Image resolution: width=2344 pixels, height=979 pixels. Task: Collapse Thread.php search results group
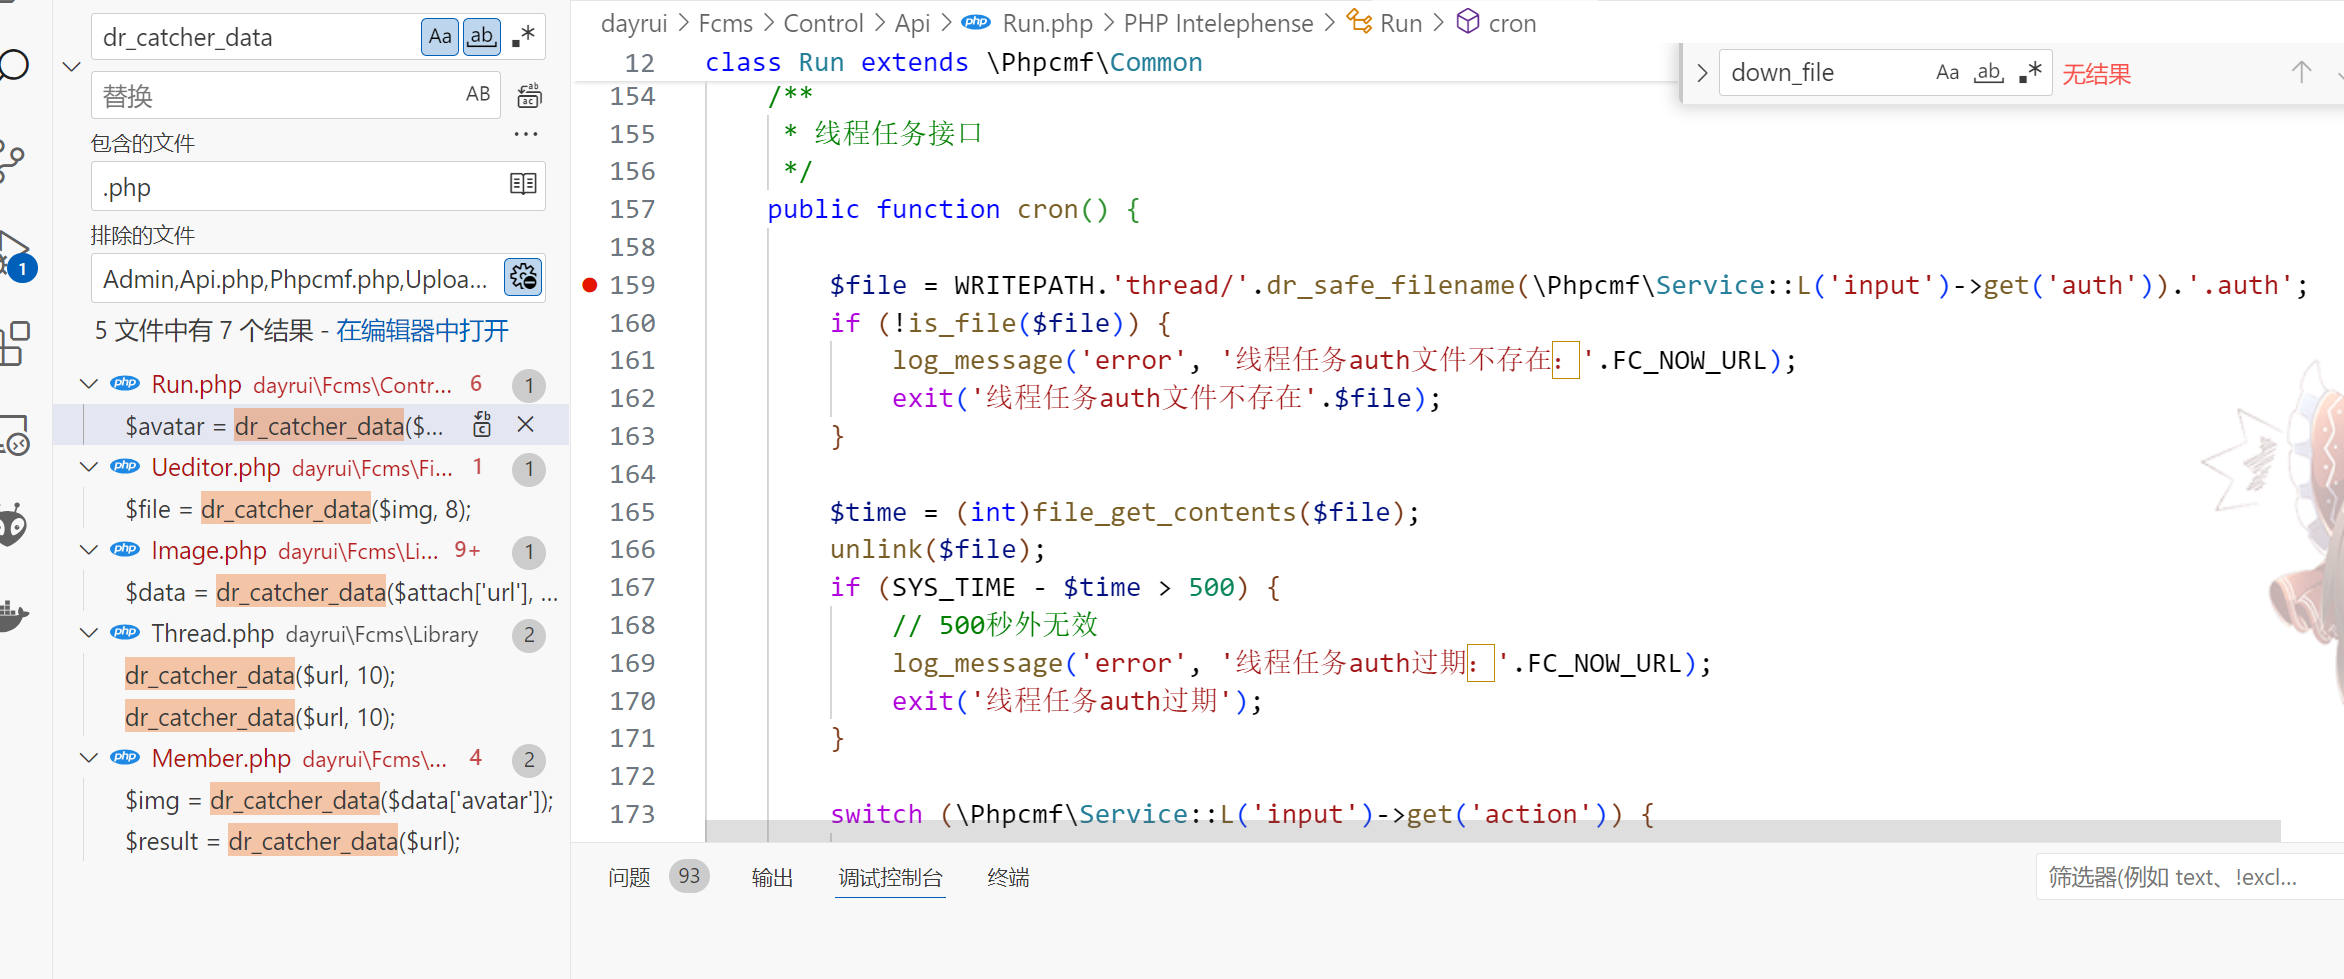click(89, 633)
